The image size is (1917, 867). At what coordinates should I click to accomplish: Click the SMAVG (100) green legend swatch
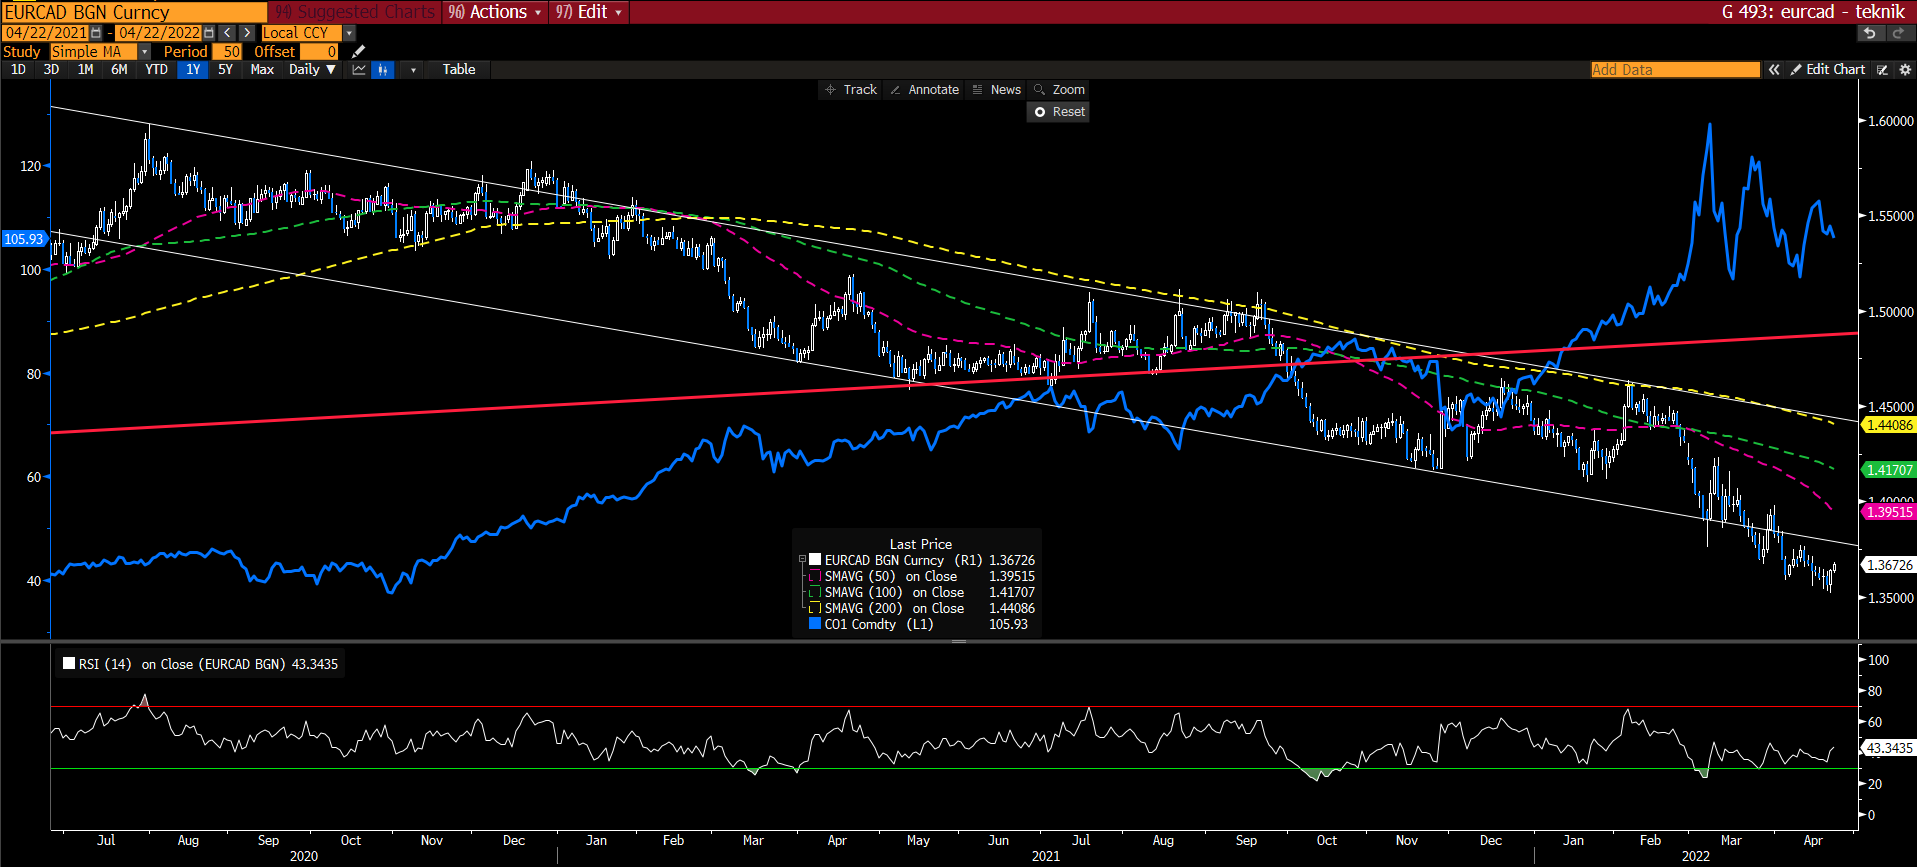click(x=815, y=592)
